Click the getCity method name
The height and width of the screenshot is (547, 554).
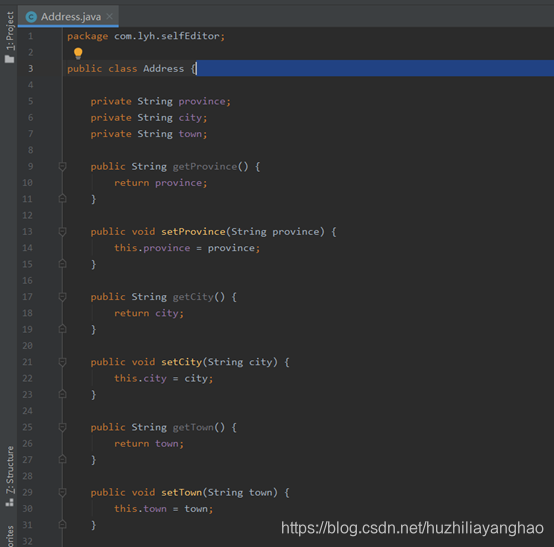(193, 297)
